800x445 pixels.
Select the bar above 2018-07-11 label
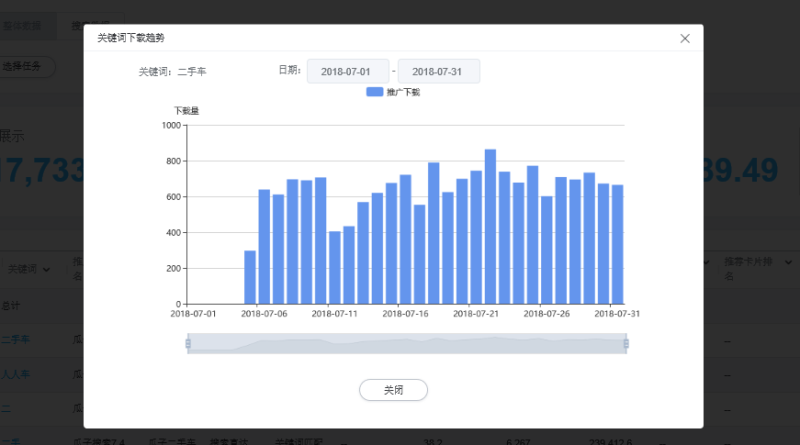coord(335,267)
